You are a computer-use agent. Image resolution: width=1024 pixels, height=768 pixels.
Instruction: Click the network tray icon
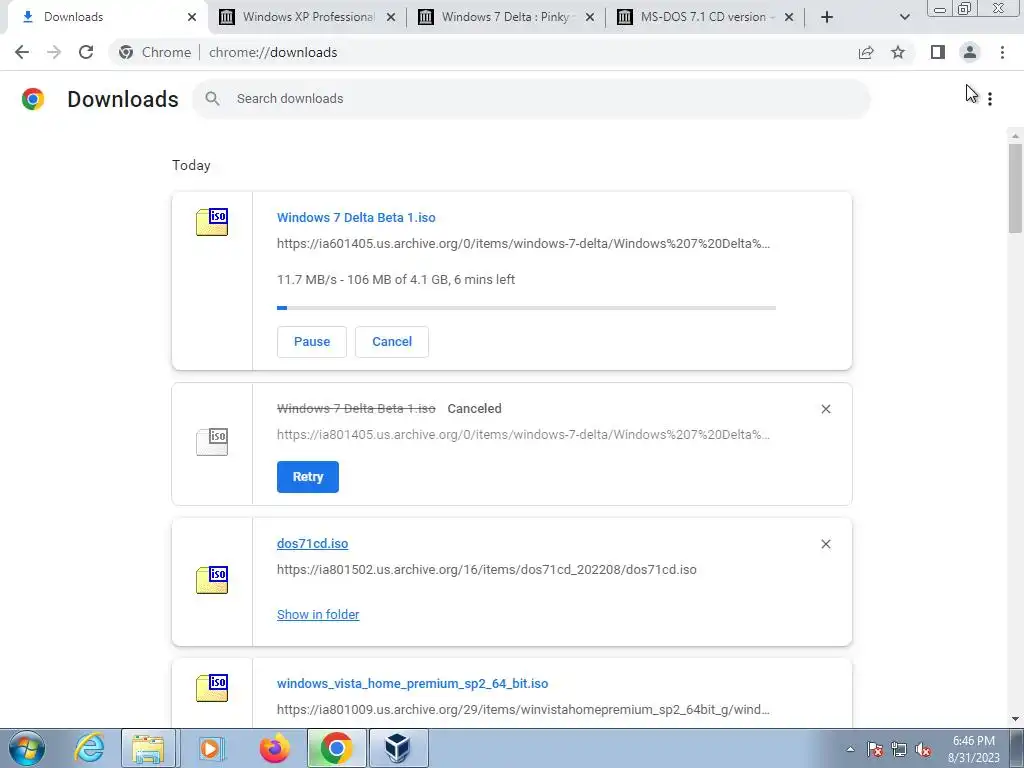tap(899, 749)
